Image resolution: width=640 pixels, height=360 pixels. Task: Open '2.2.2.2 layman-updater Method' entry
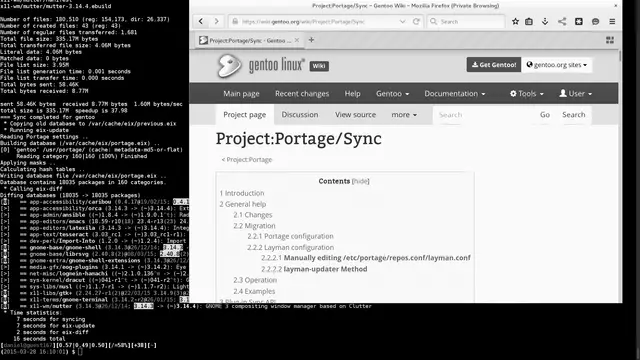pyautogui.click(x=314, y=269)
